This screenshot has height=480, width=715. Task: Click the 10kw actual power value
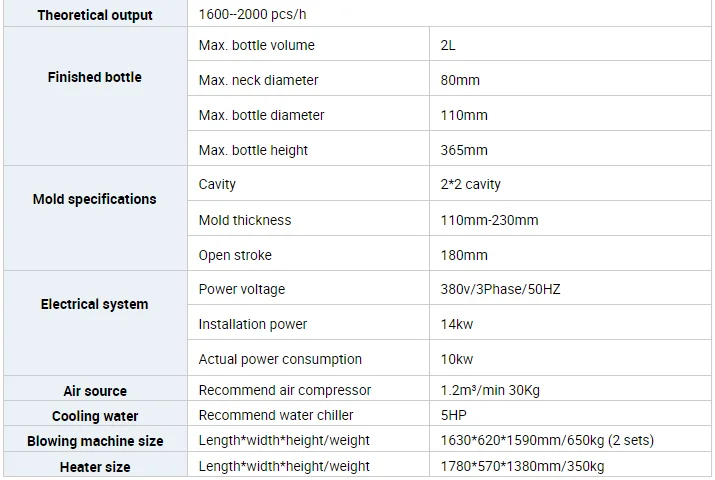click(x=457, y=359)
